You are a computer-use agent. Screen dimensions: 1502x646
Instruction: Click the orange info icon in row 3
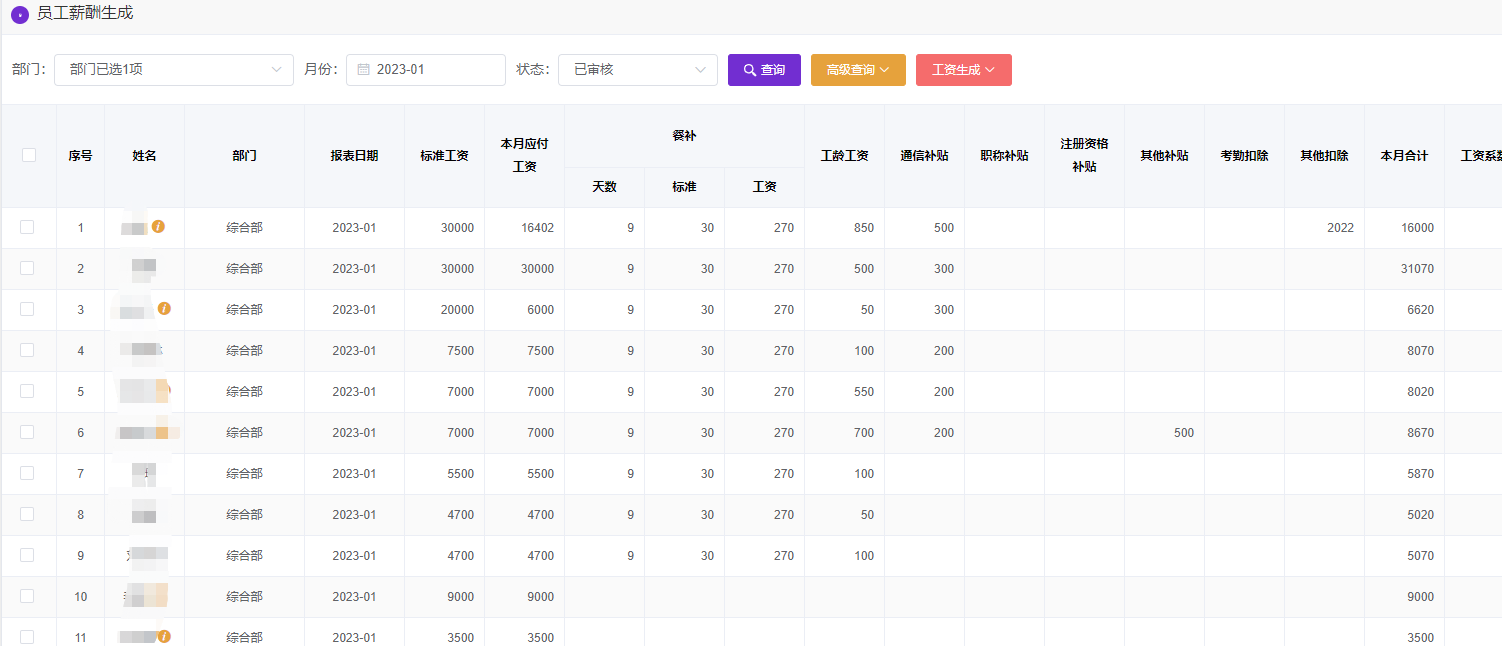coord(164,309)
